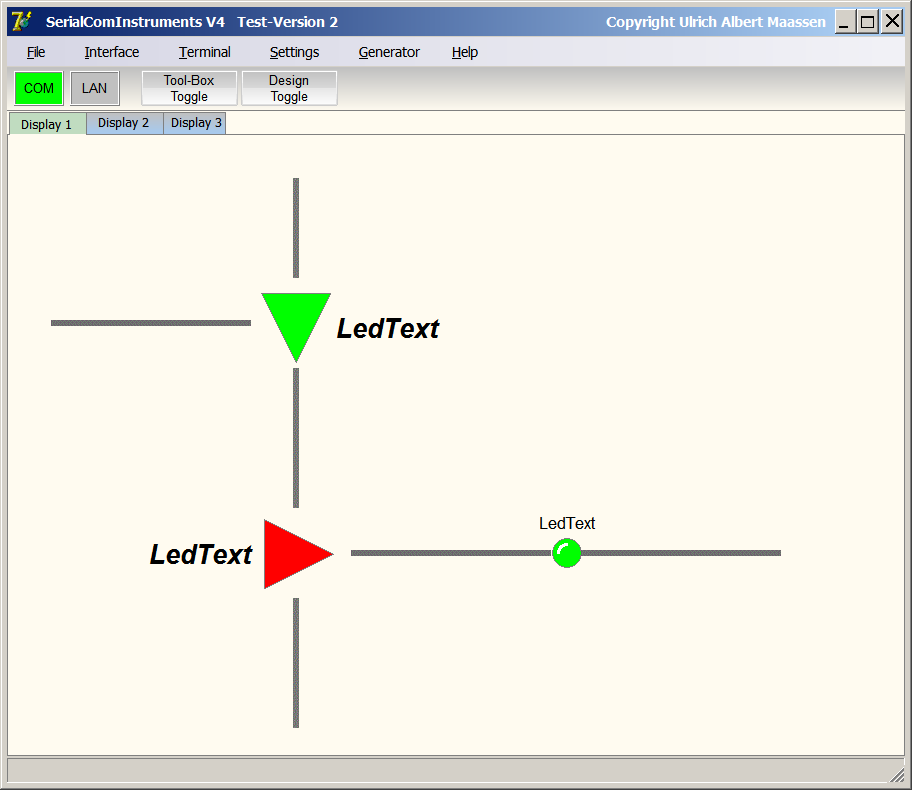Switch to the Display 3 tab
The height and width of the screenshot is (790, 912).
pos(195,123)
